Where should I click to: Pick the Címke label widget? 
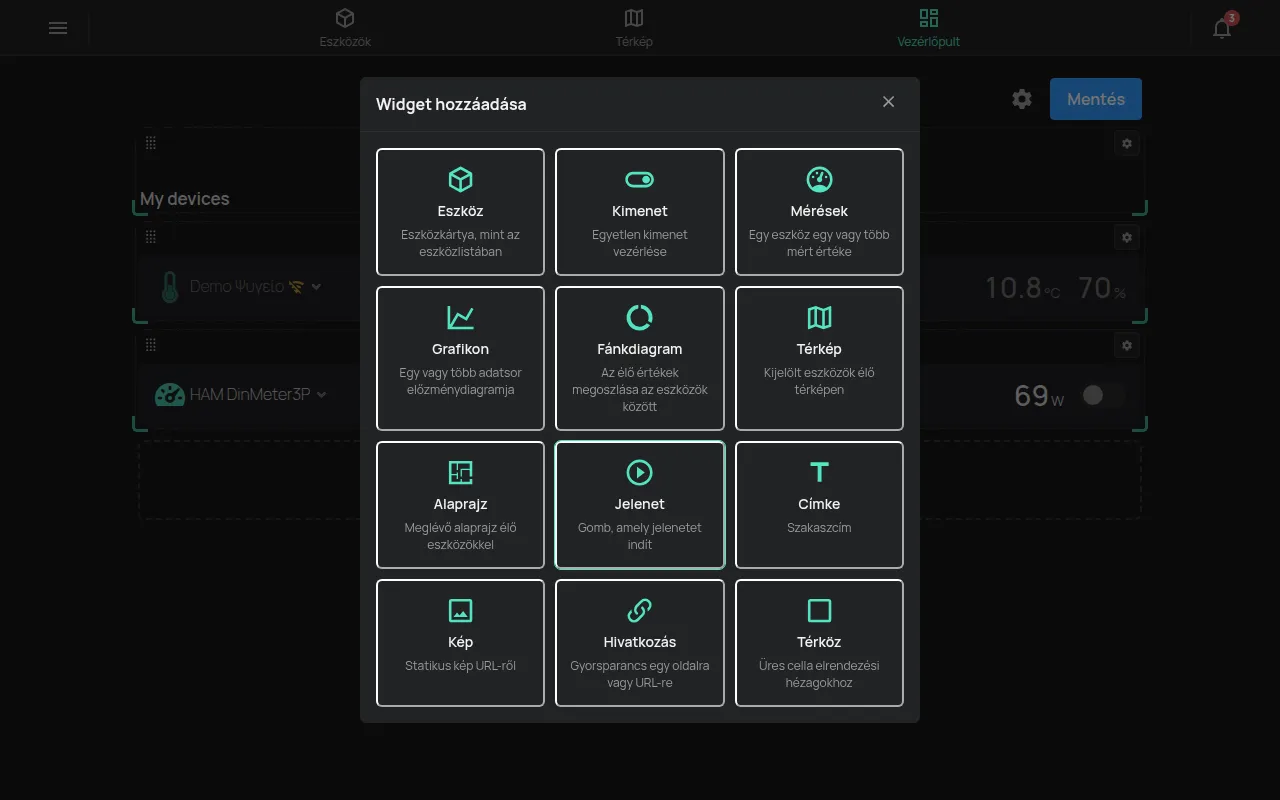819,505
